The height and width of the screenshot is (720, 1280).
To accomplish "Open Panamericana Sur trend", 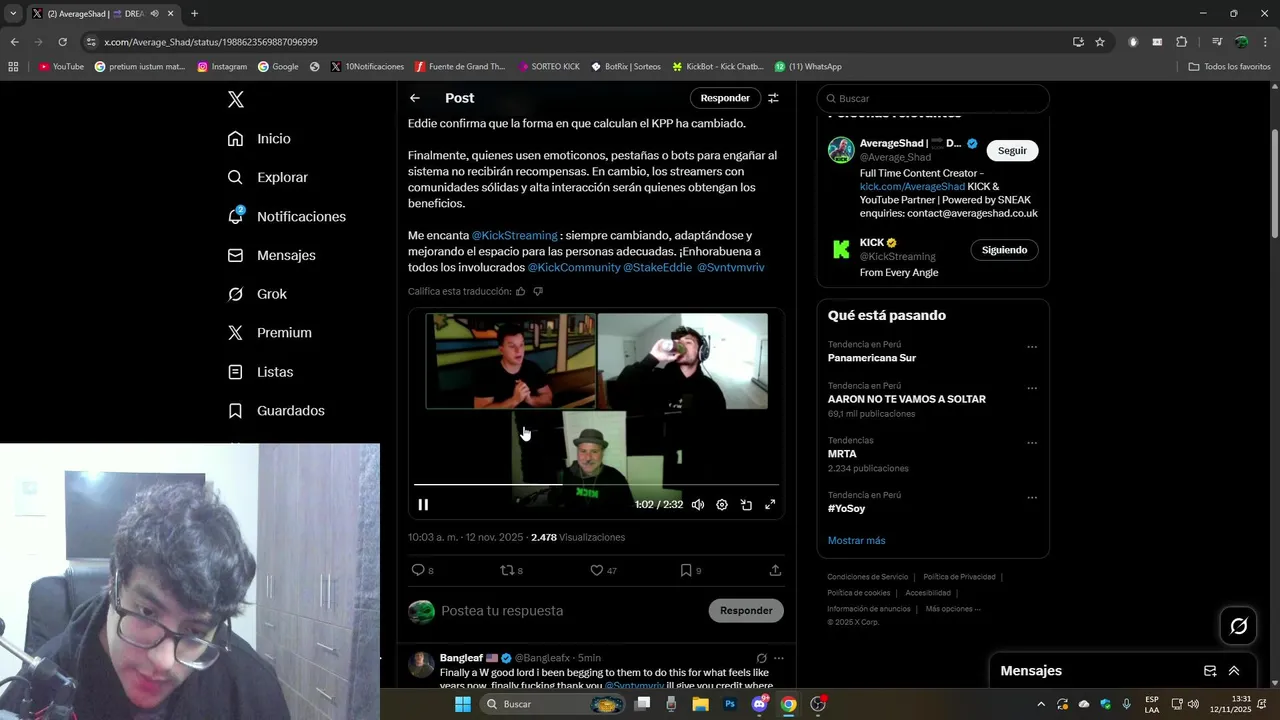I will point(872,358).
